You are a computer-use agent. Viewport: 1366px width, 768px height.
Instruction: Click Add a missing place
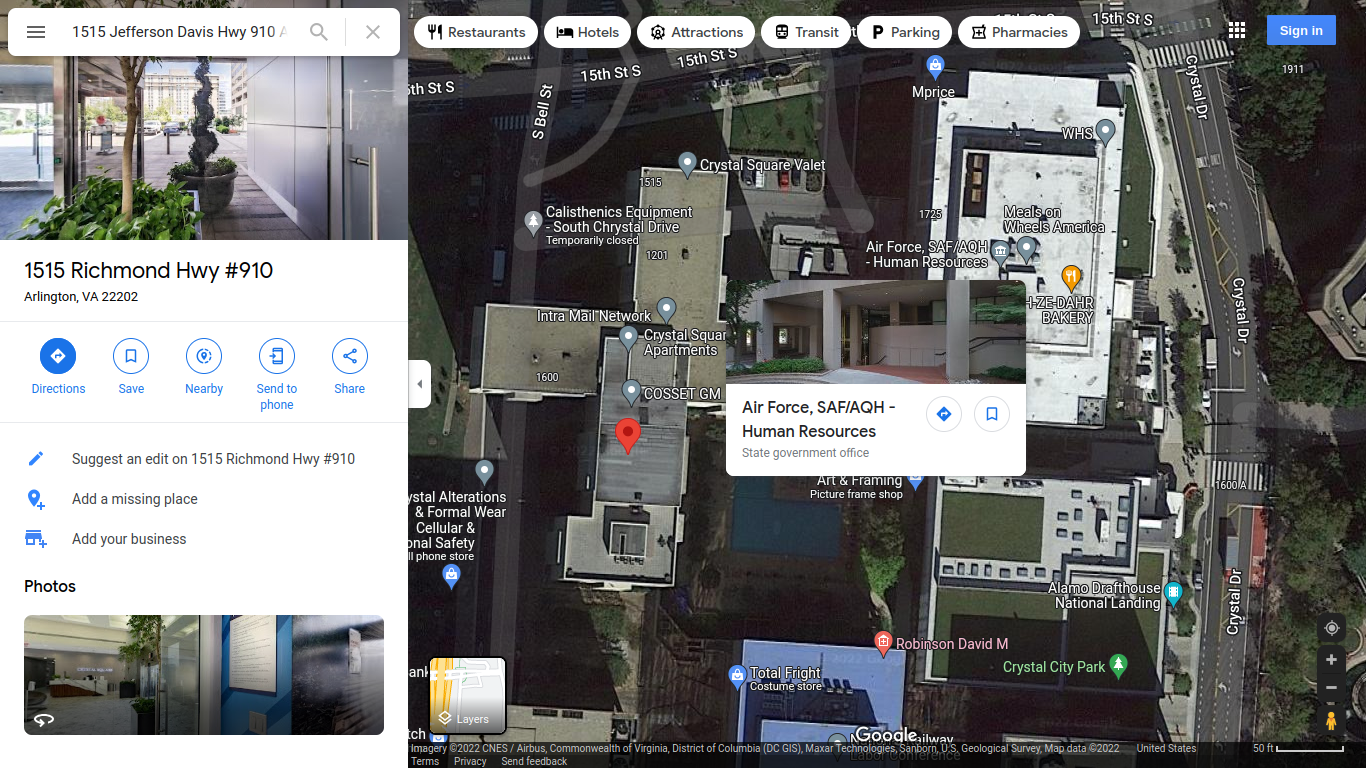204,499
